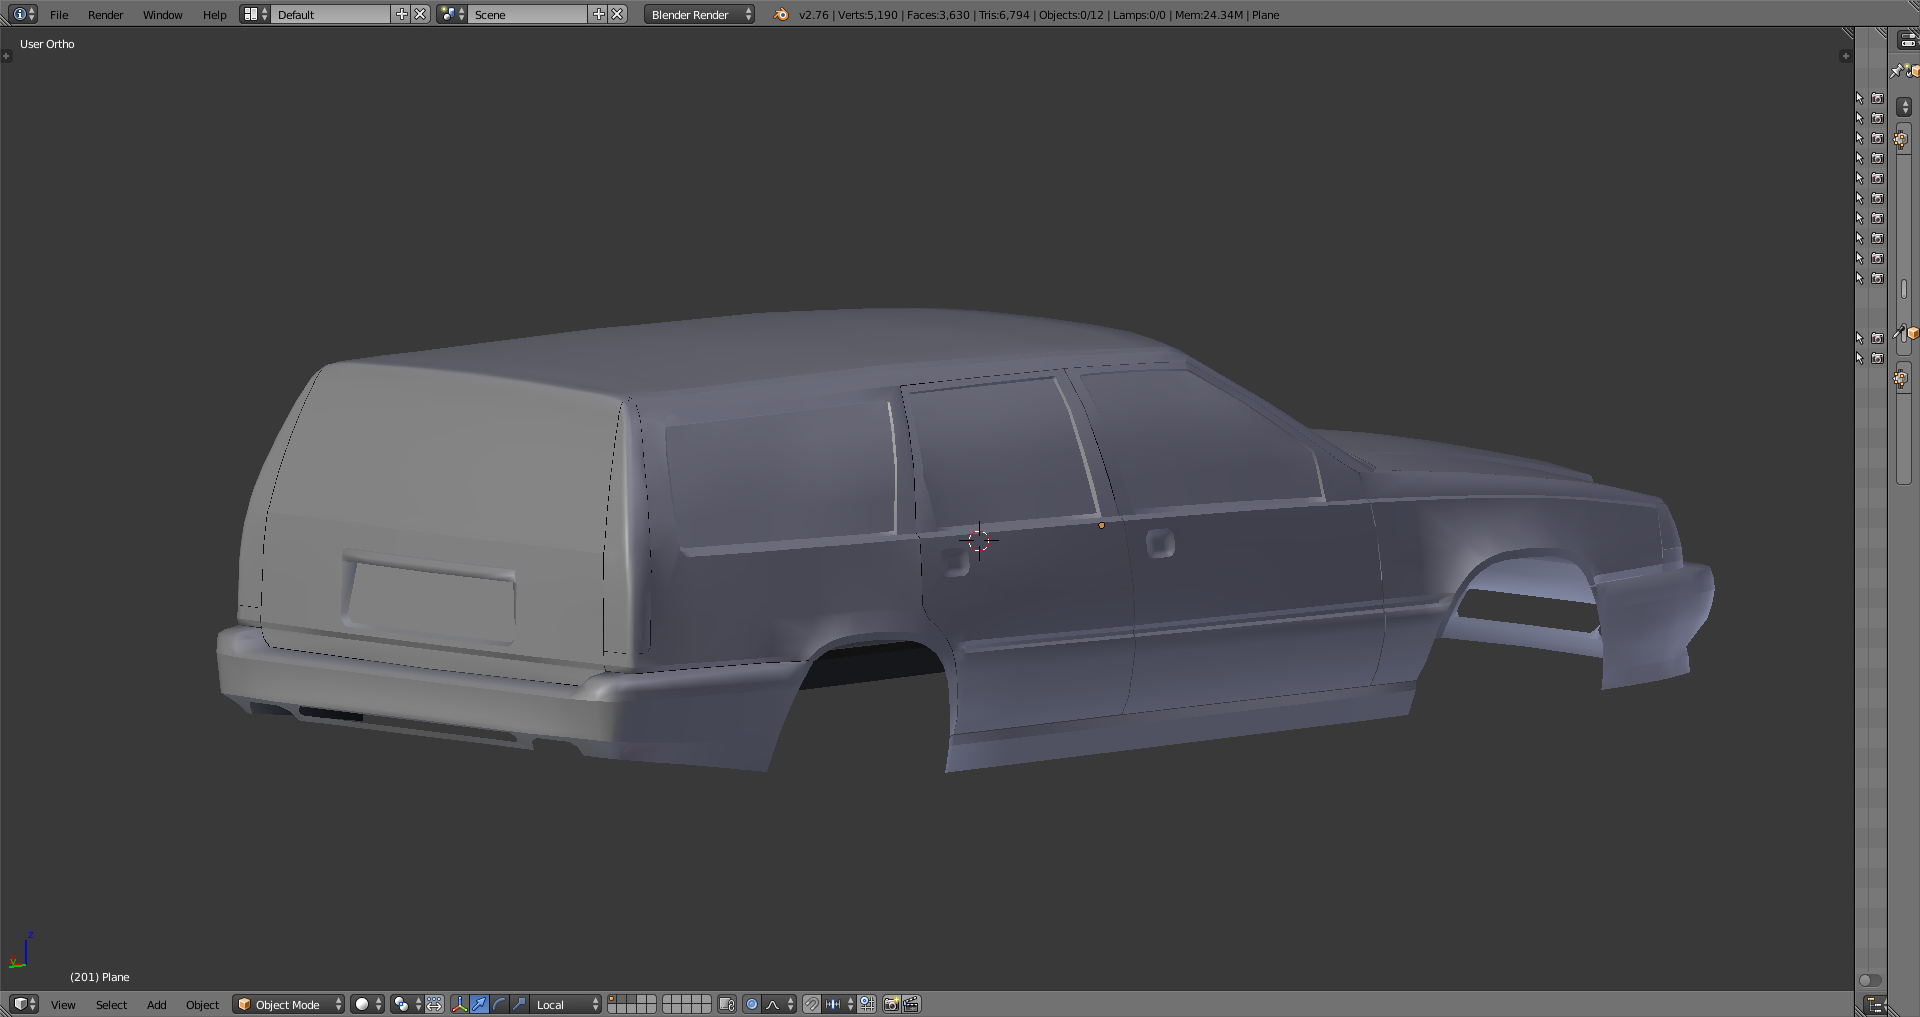Select the rotate manipulator arc icon
This screenshot has width=1920, height=1017.
(499, 1004)
